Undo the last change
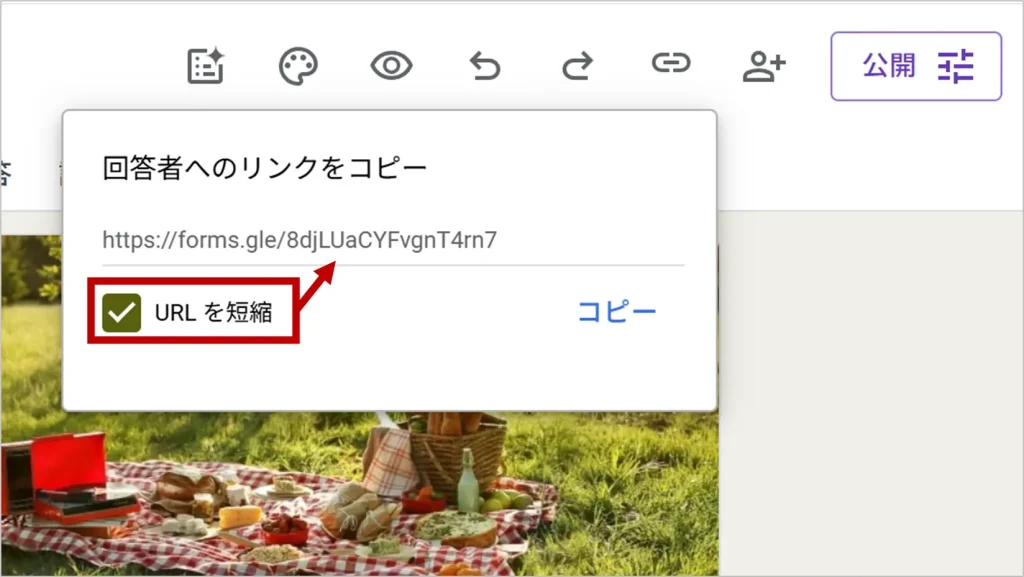The width and height of the screenshot is (1024, 577). (485, 66)
